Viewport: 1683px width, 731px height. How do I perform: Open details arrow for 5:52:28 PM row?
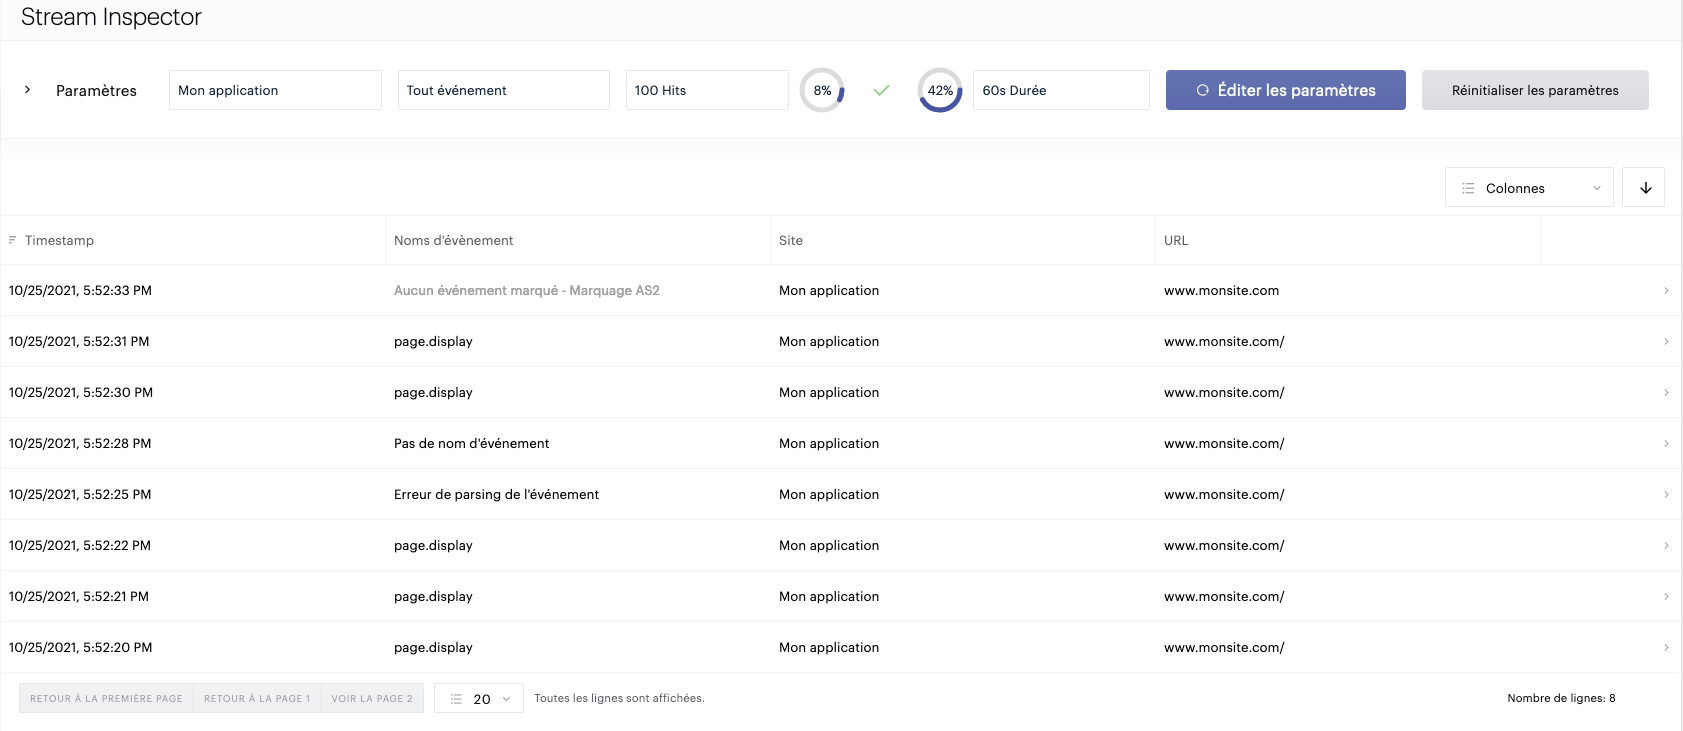[1666, 444]
